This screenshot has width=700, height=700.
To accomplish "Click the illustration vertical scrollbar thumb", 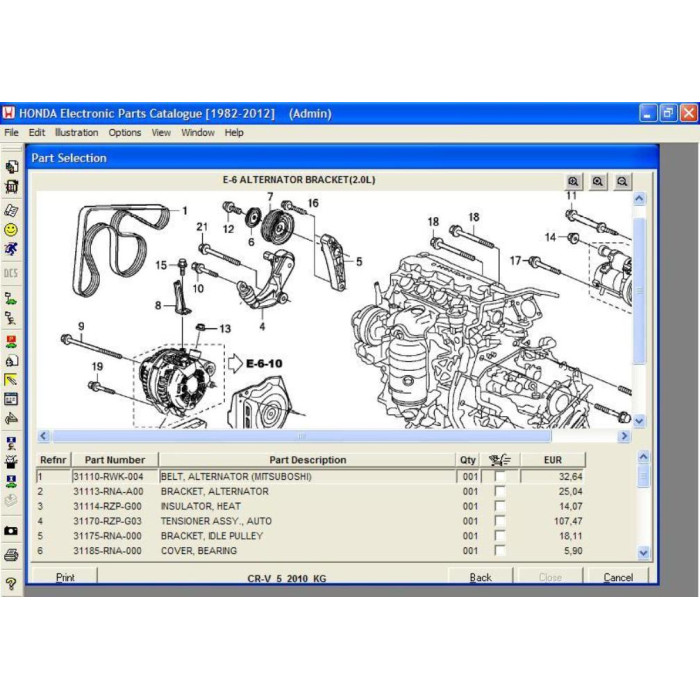I will [639, 291].
